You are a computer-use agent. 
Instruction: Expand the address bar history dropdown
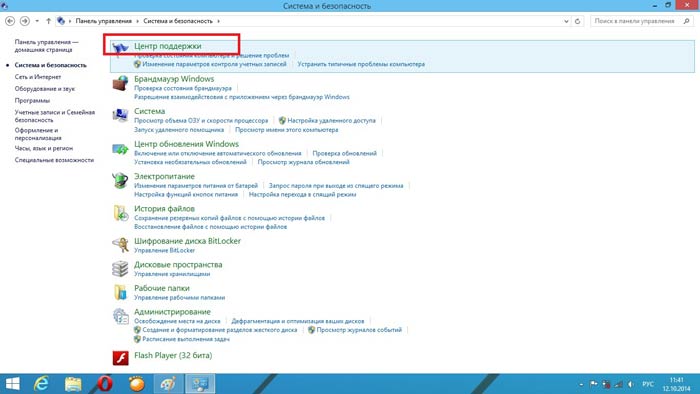coord(566,21)
